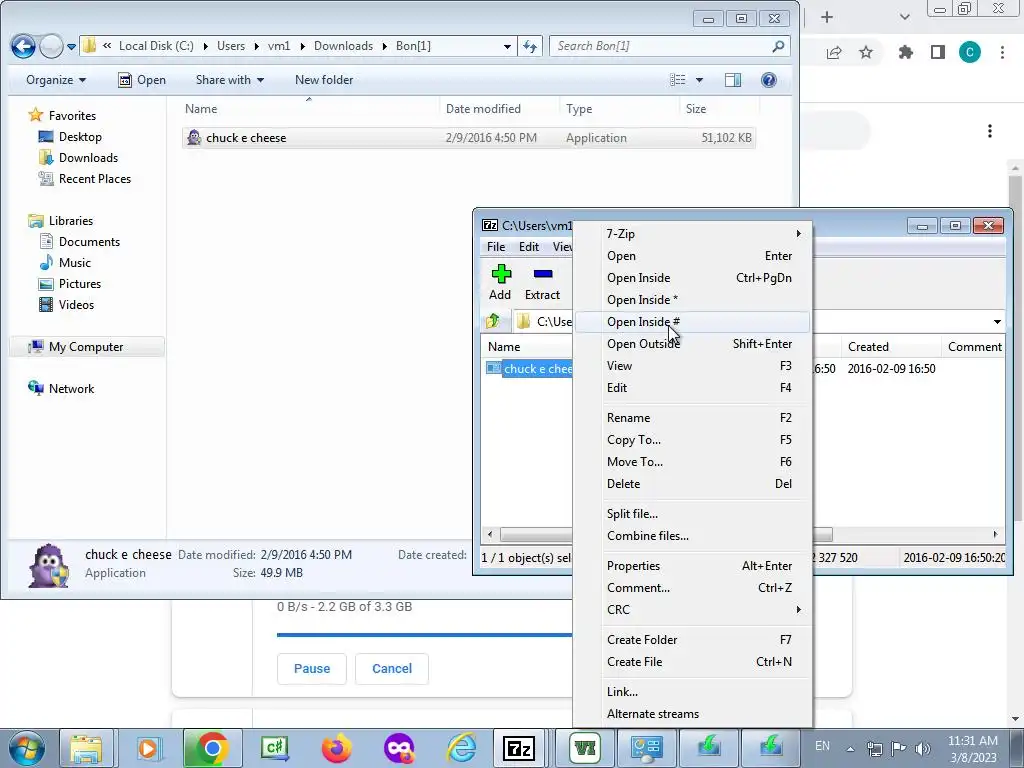Click the Explorer Back arrow button
The height and width of the screenshot is (768, 1024).
(23, 46)
